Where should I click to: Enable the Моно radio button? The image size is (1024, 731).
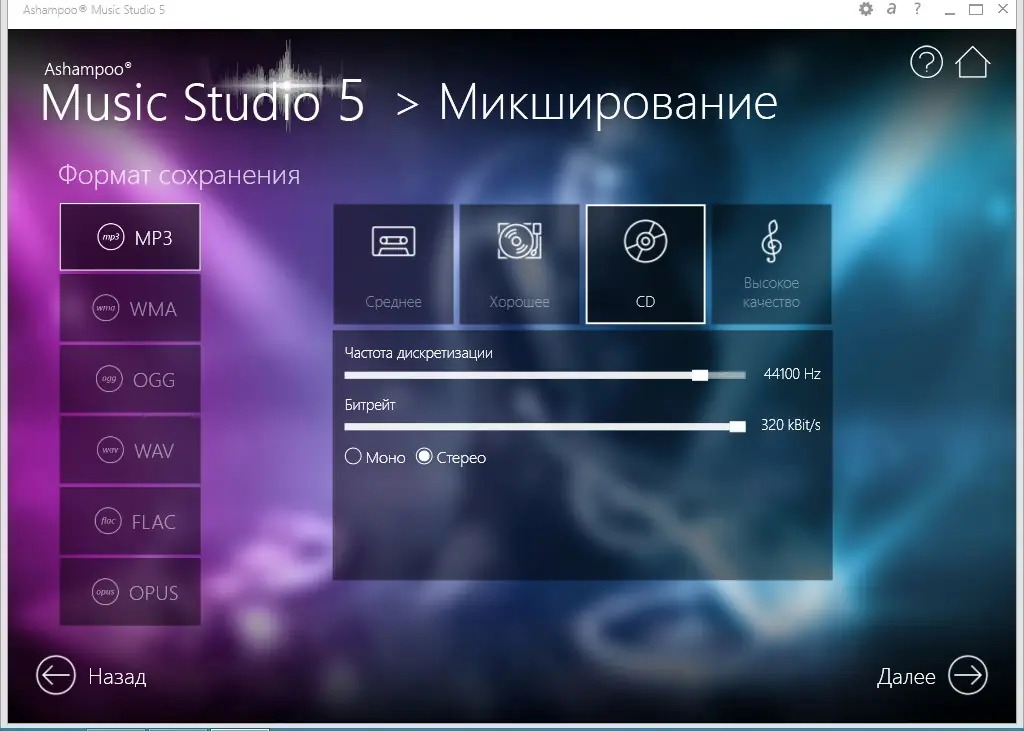coord(353,456)
